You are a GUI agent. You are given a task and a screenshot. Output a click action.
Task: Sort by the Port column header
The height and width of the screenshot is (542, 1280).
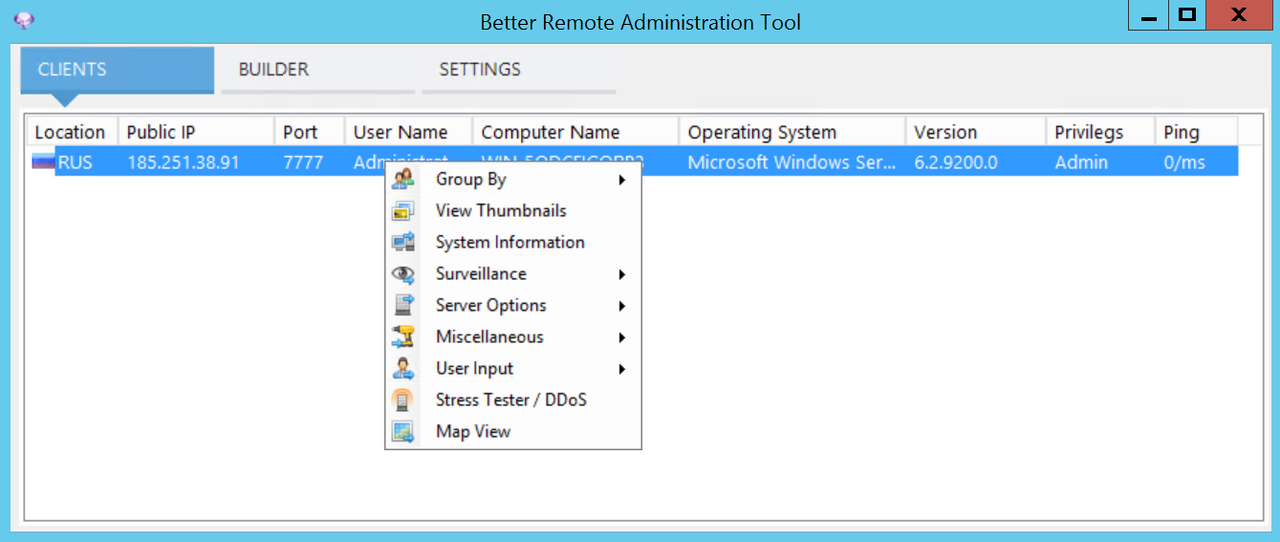310,132
